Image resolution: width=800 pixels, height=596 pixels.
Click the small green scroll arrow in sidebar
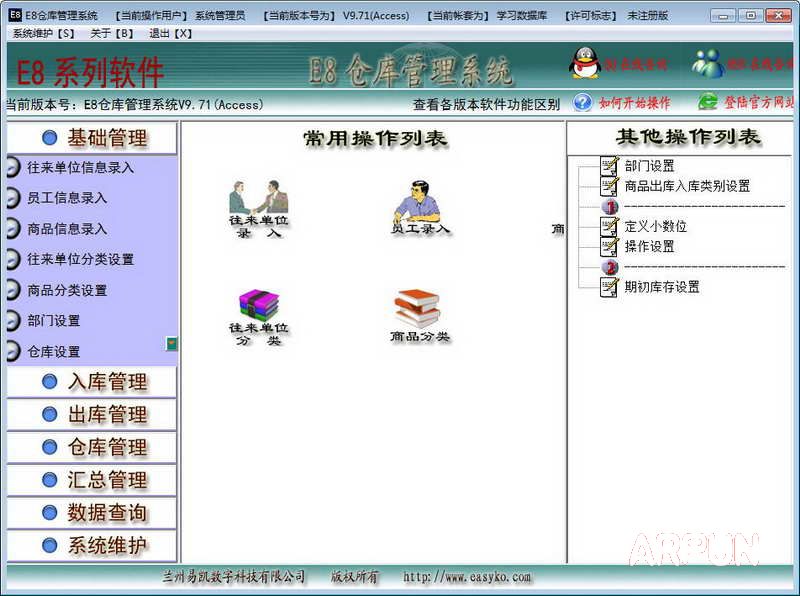(x=171, y=343)
